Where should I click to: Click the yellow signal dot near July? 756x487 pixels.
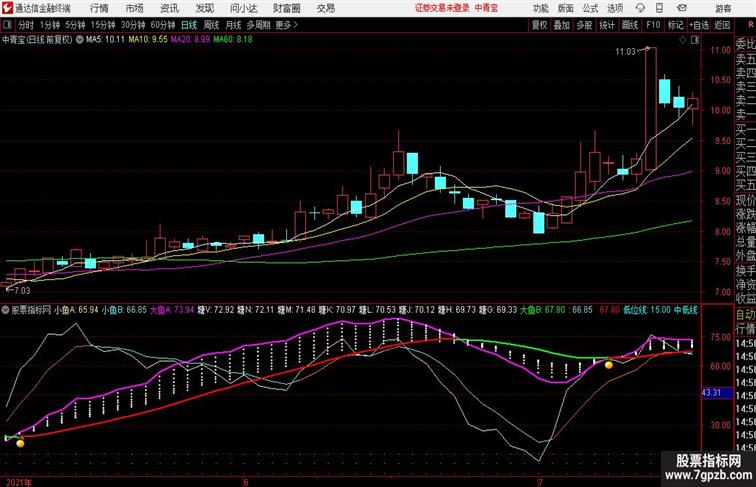(609, 365)
